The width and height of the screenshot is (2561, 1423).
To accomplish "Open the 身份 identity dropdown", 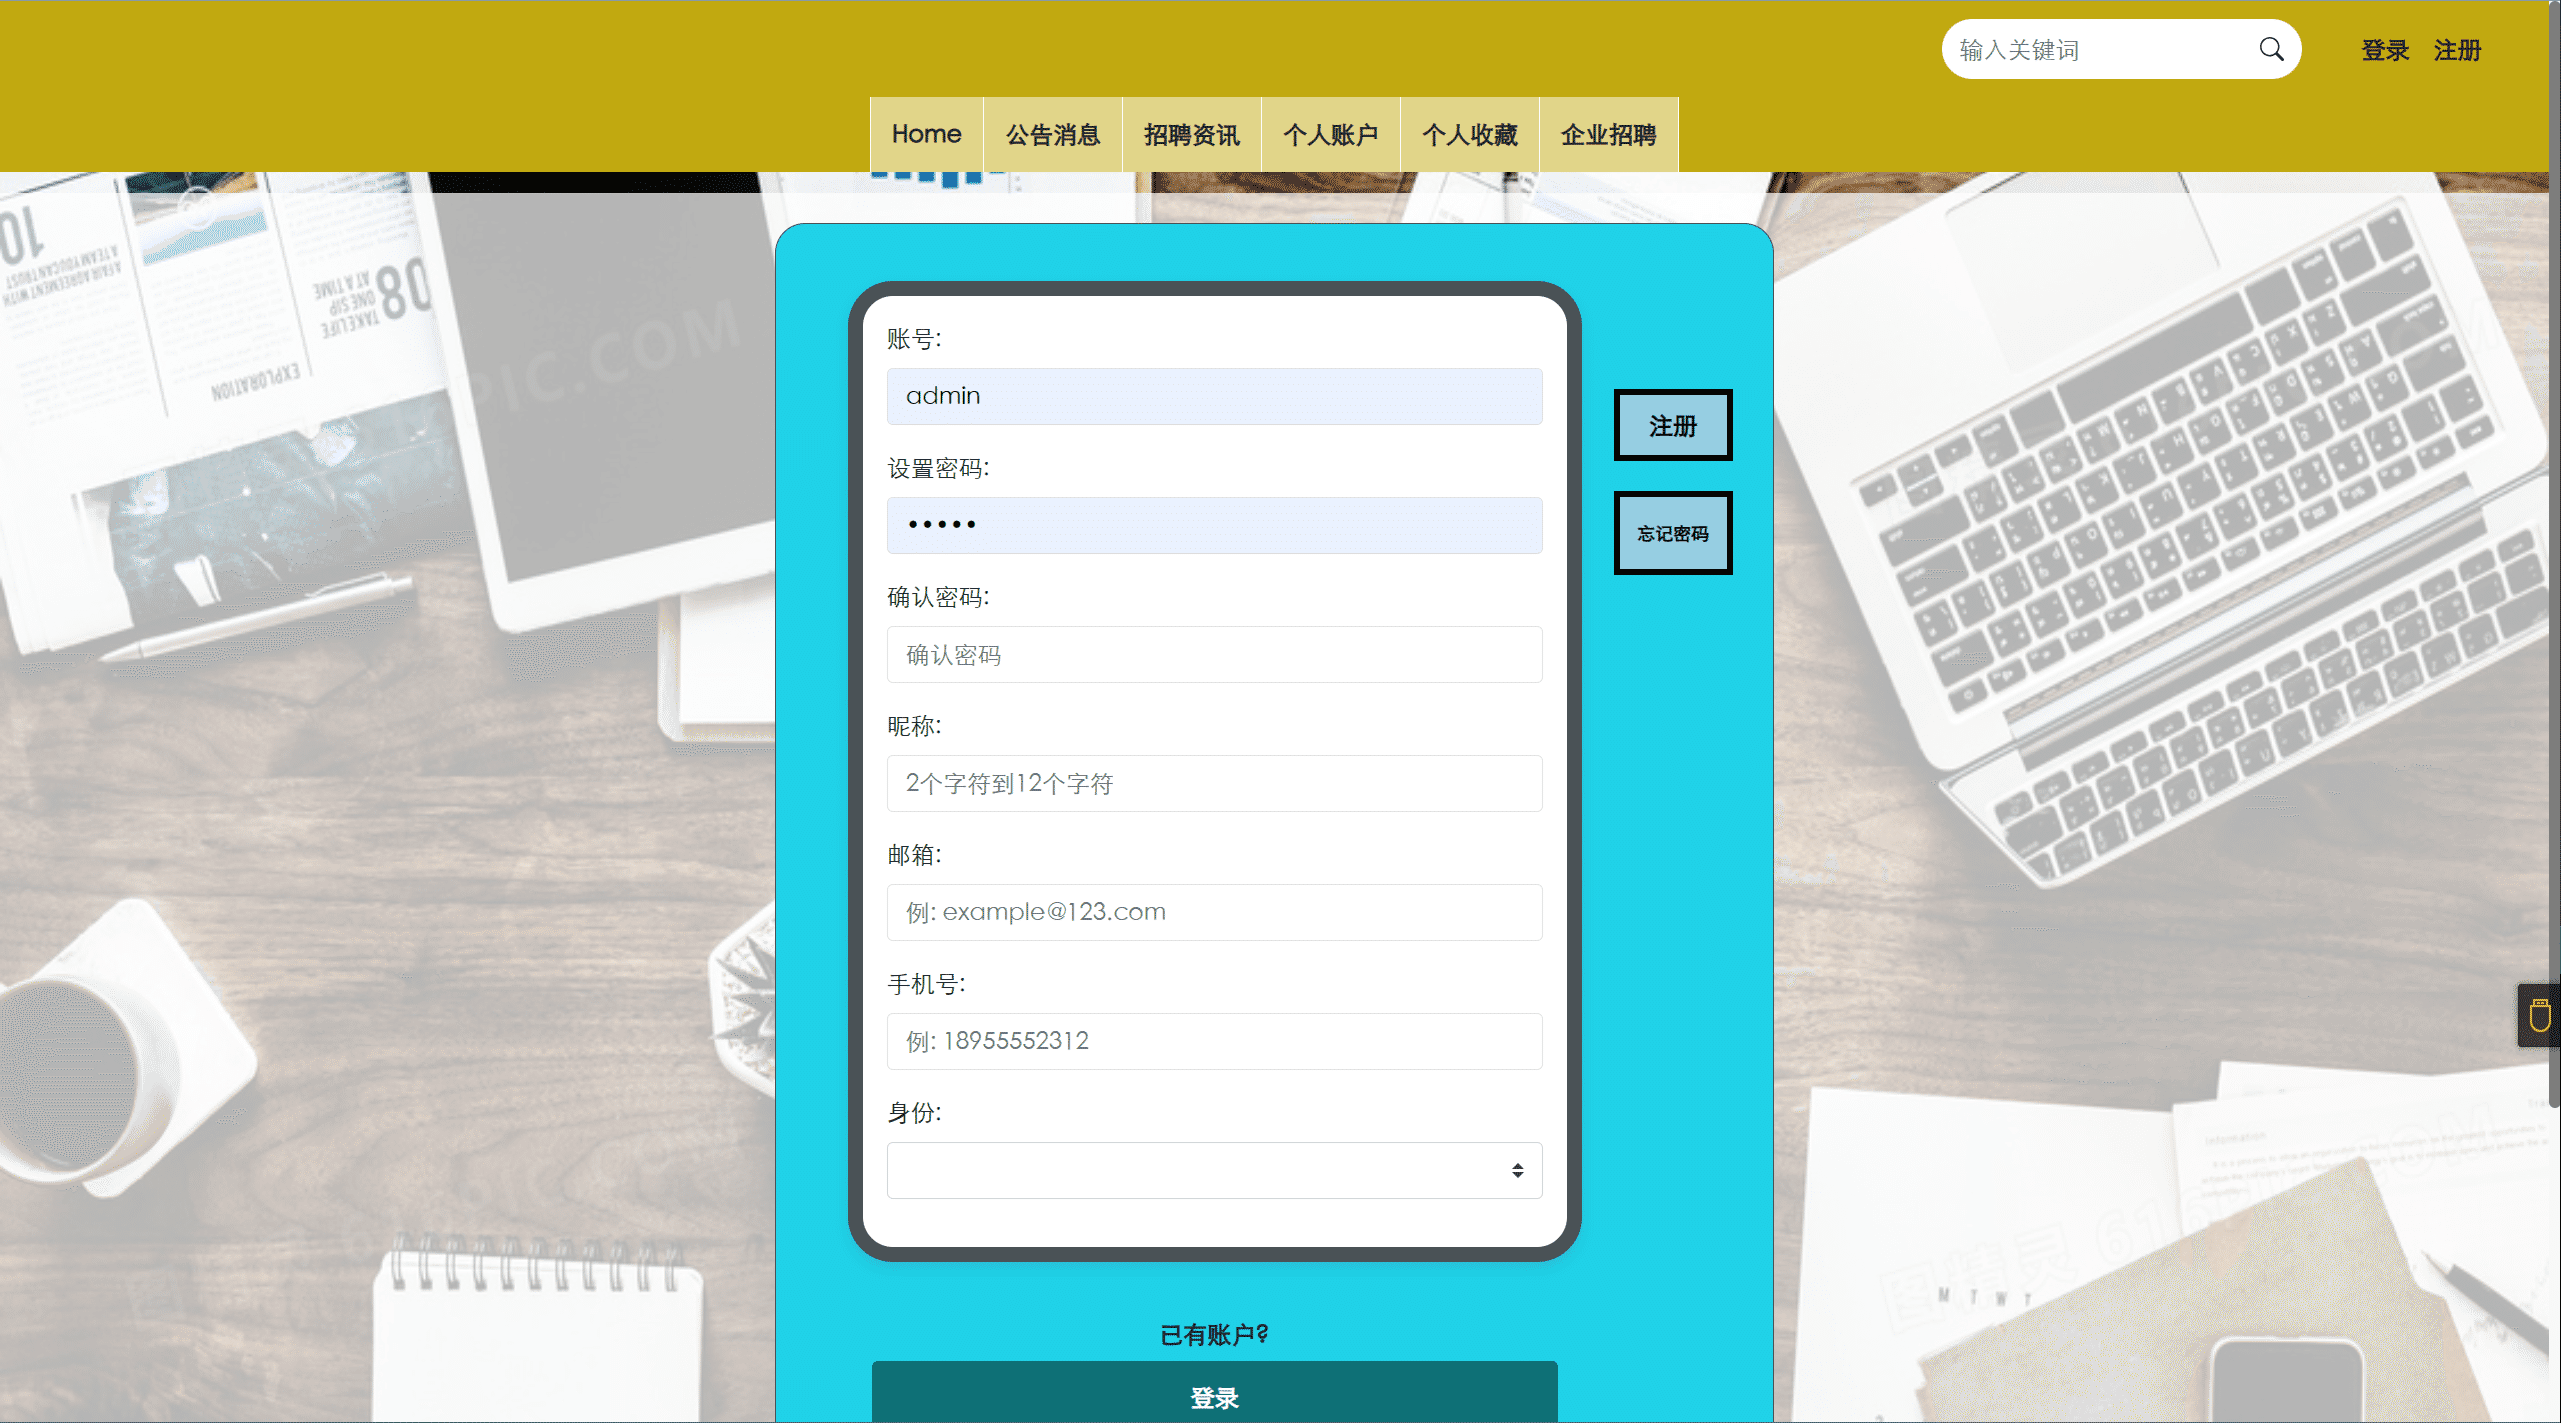I will [x=1214, y=1170].
